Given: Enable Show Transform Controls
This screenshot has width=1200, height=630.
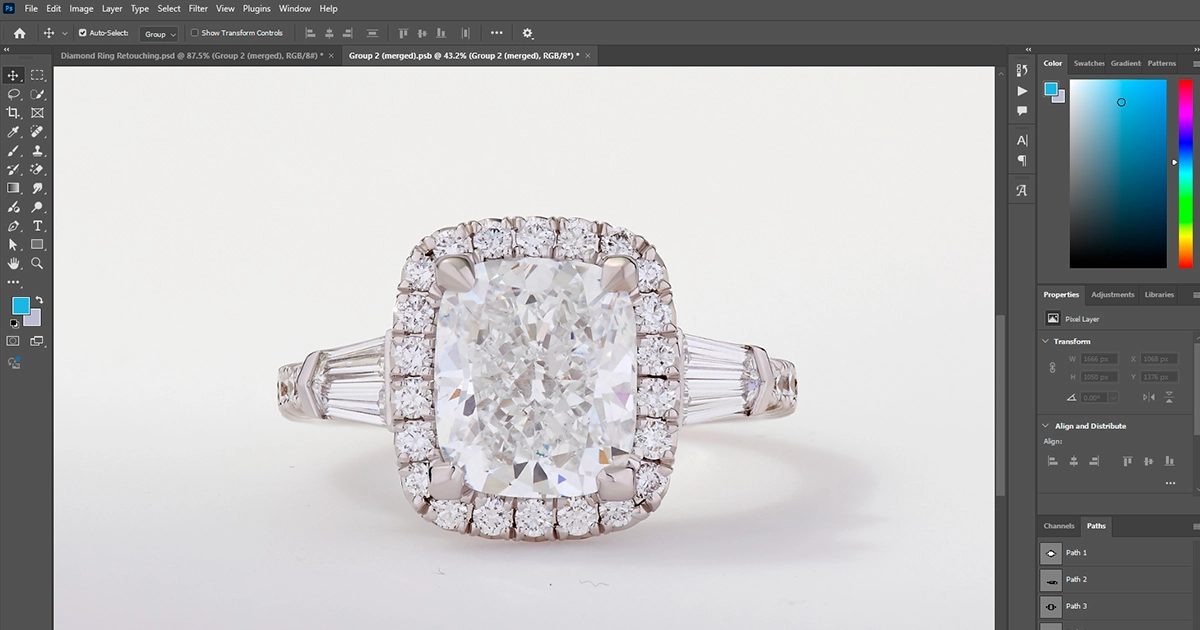Looking at the screenshot, I should pos(195,33).
